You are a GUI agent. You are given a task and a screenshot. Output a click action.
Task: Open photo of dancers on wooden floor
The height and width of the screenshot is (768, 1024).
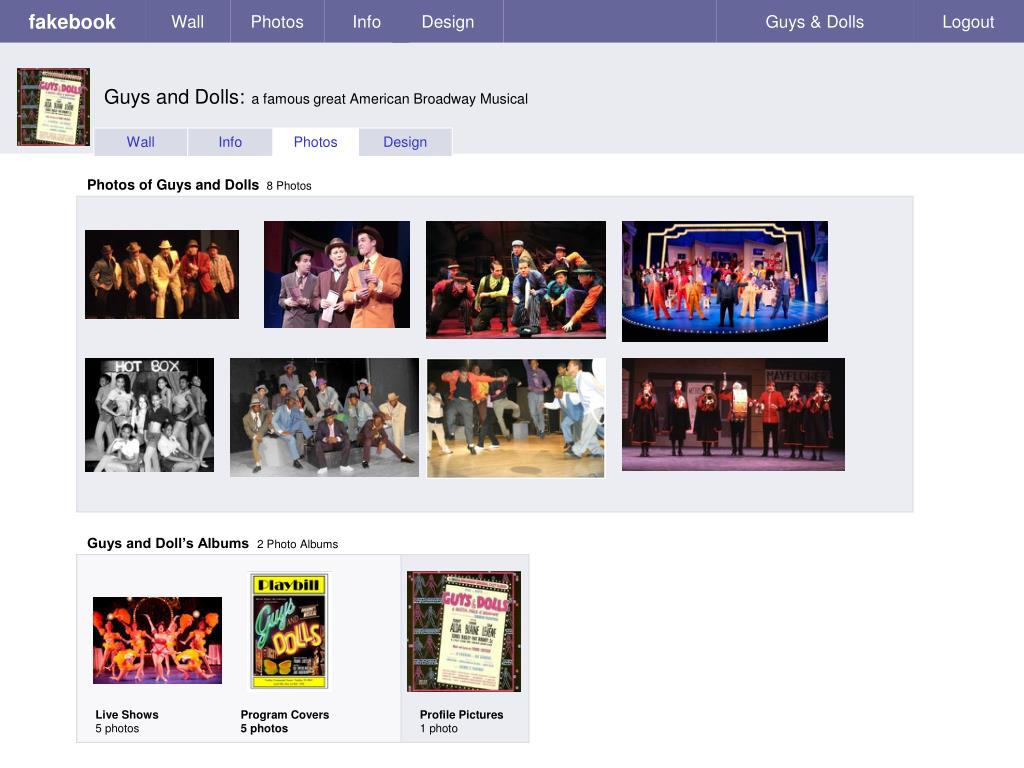[x=516, y=418]
